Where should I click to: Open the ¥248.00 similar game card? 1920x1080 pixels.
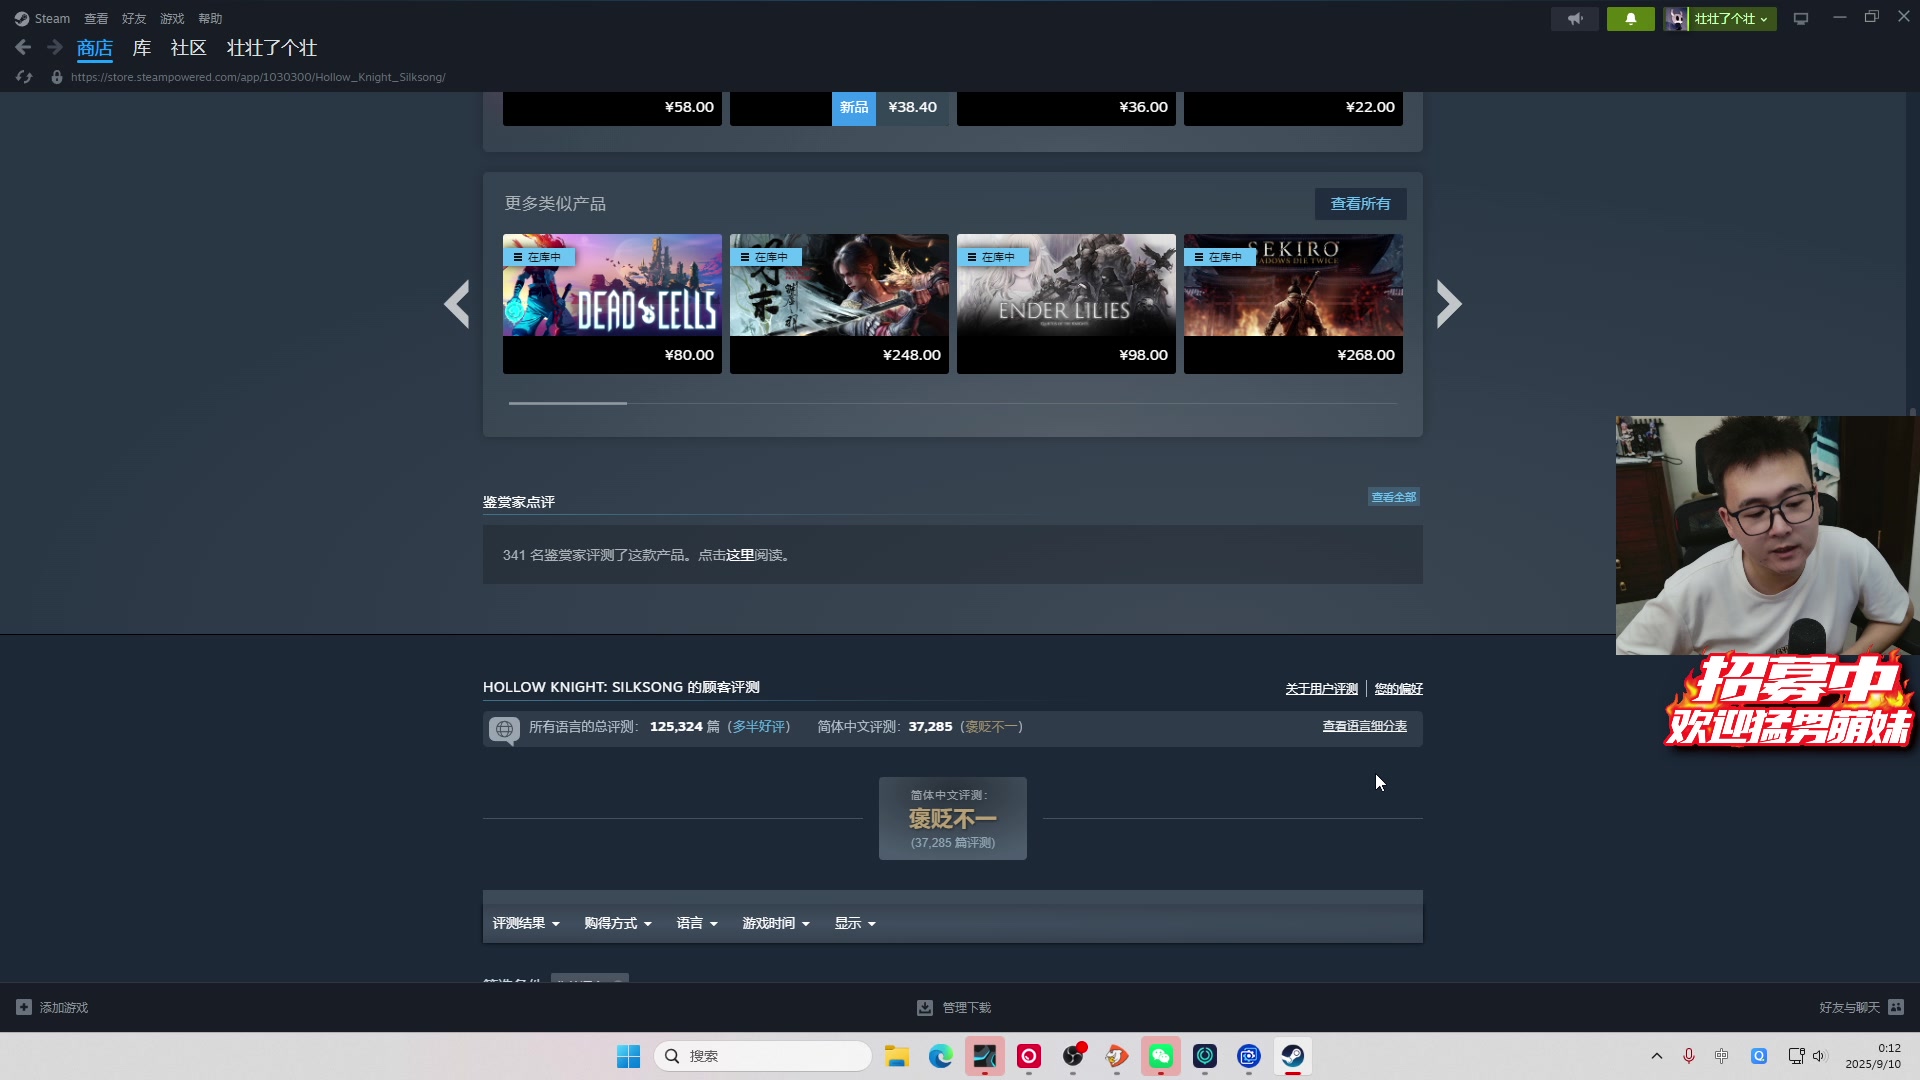(x=839, y=304)
